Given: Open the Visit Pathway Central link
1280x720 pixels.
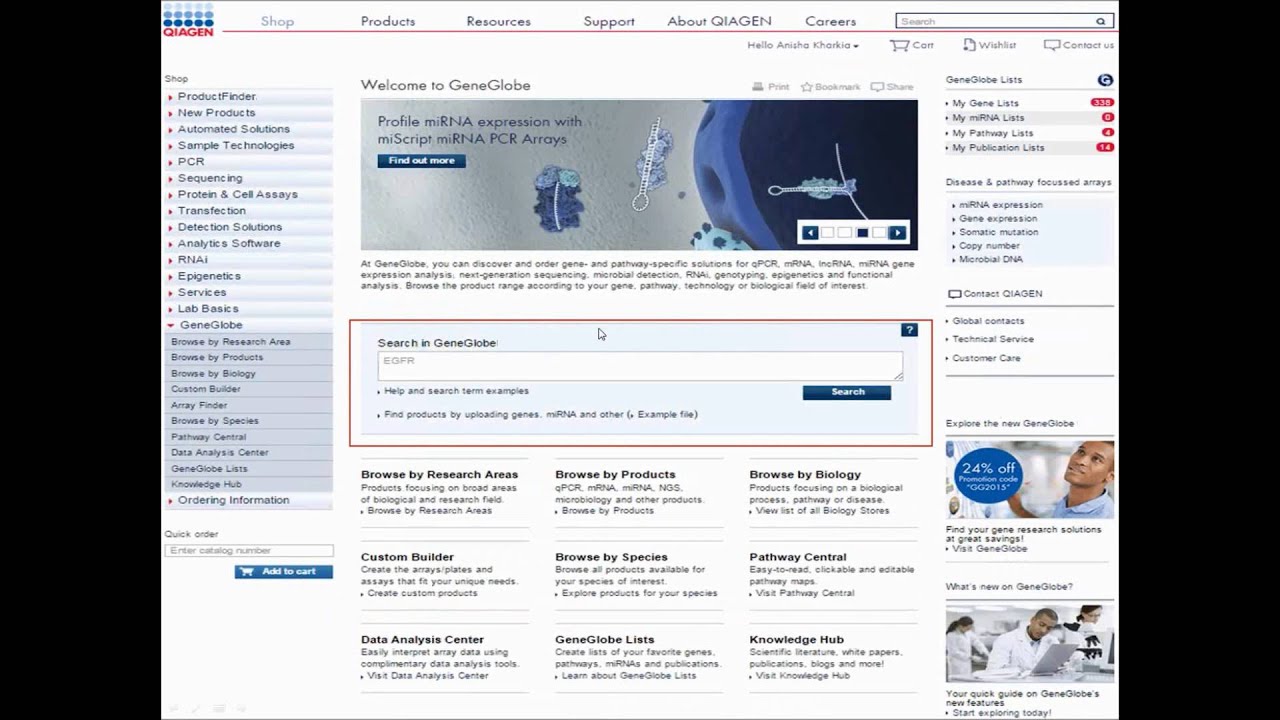Looking at the screenshot, I should point(804,593).
